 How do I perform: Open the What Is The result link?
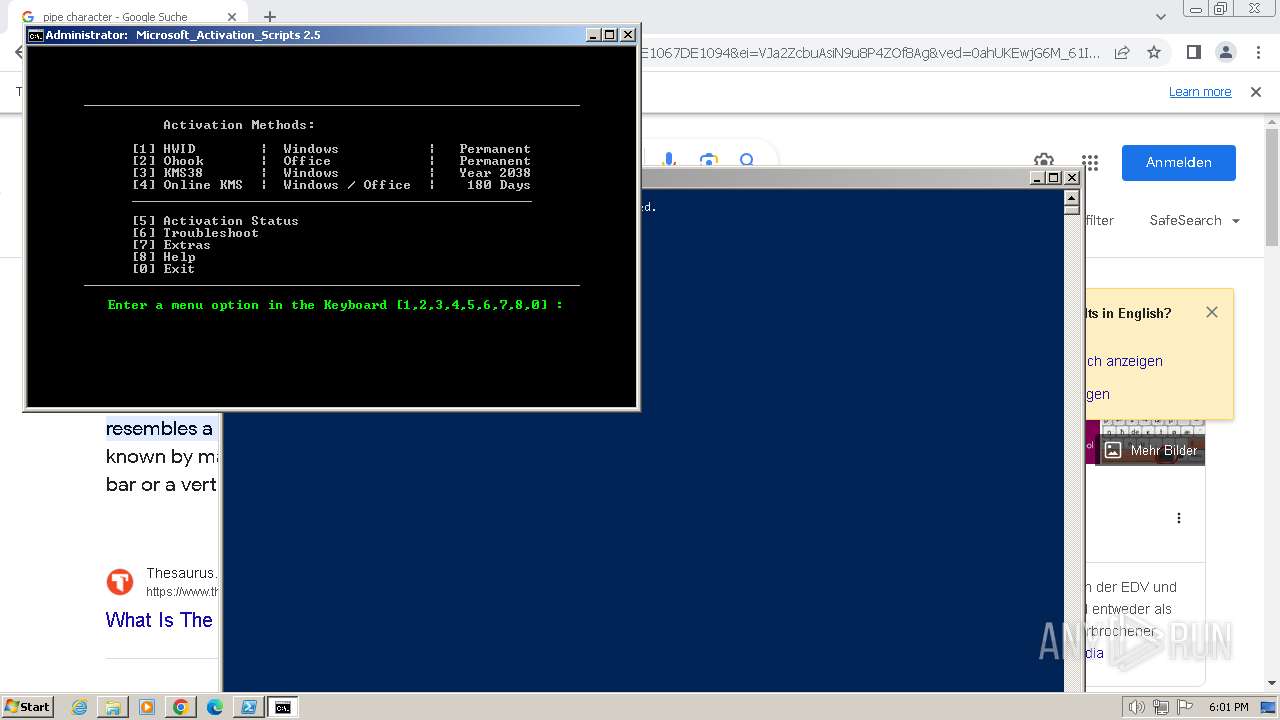pyautogui.click(x=159, y=620)
